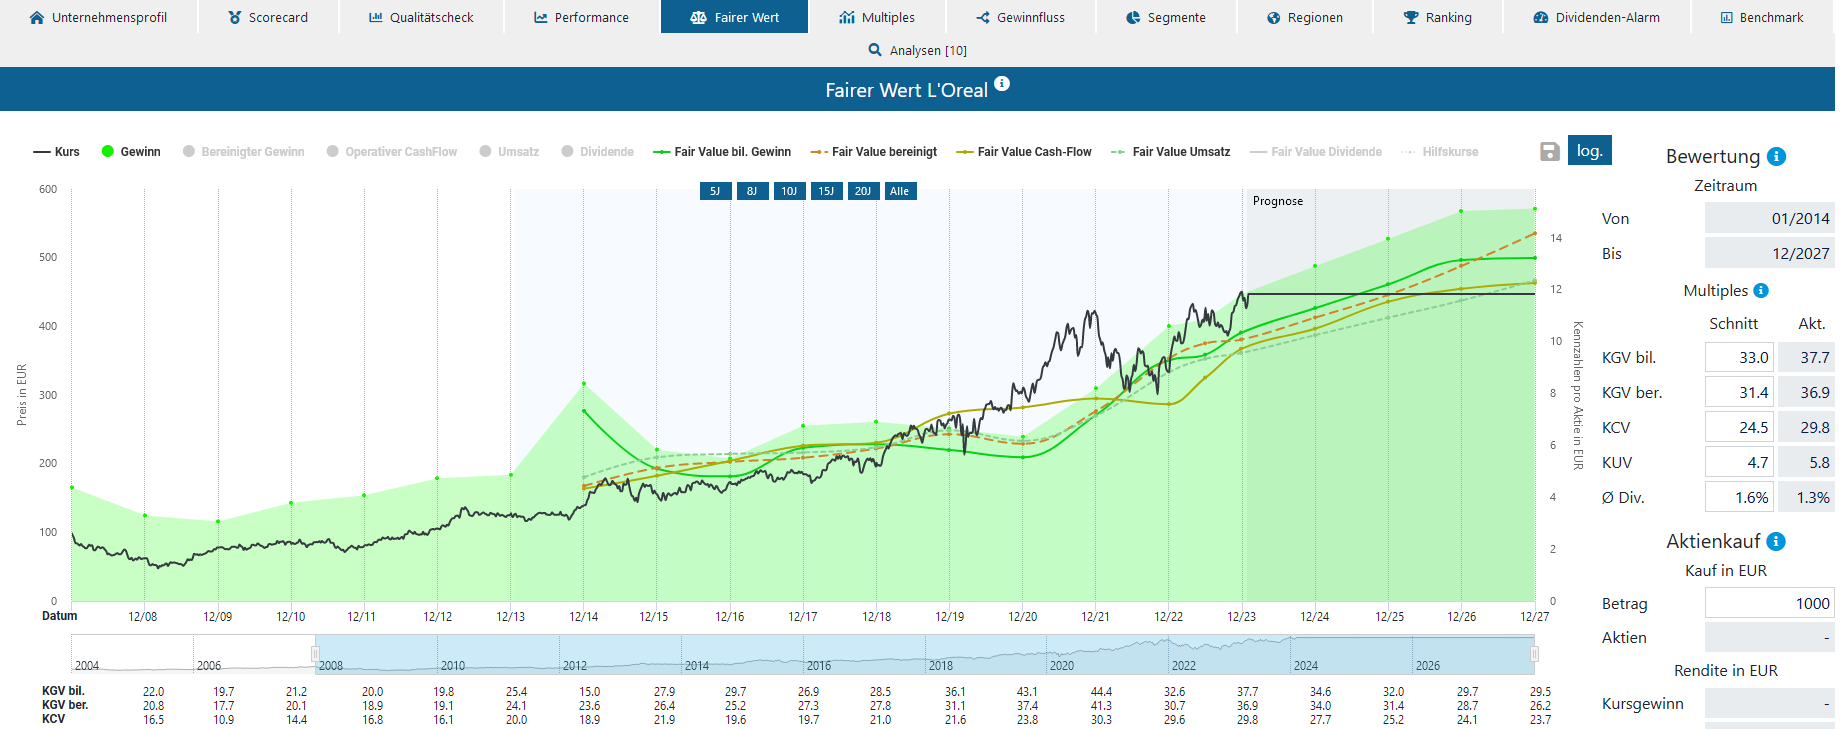Viewport: 1848px width, 729px height.
Task: Edit the KUV Schnitt value 4.7
Action: [x=1739, y=462]
